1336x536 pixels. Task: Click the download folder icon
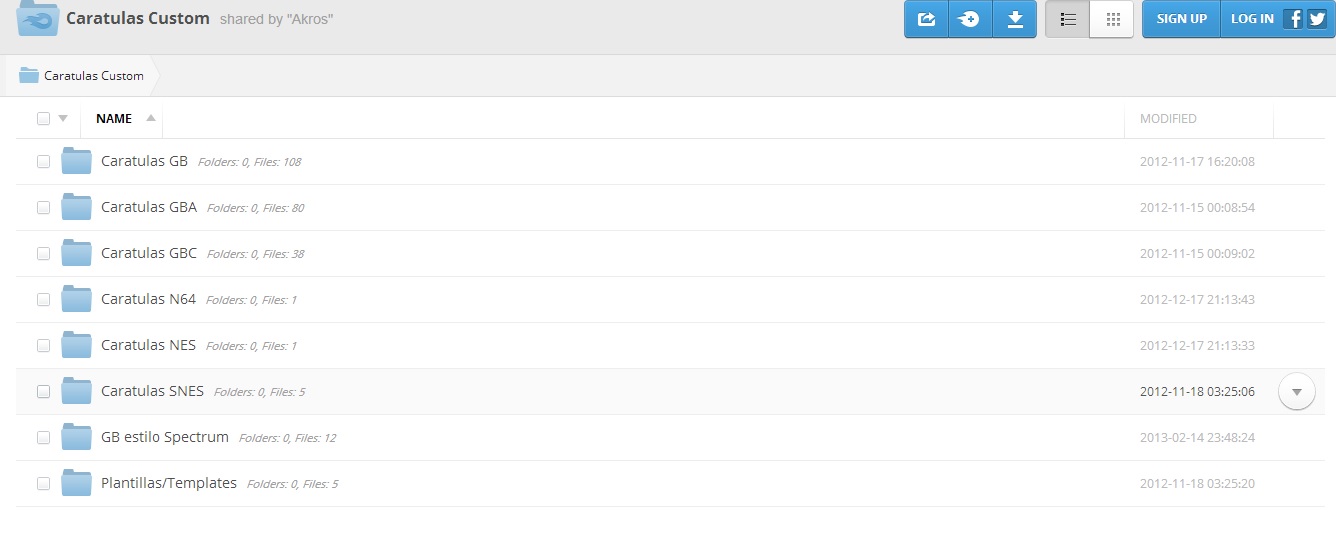pos(1015,19)
